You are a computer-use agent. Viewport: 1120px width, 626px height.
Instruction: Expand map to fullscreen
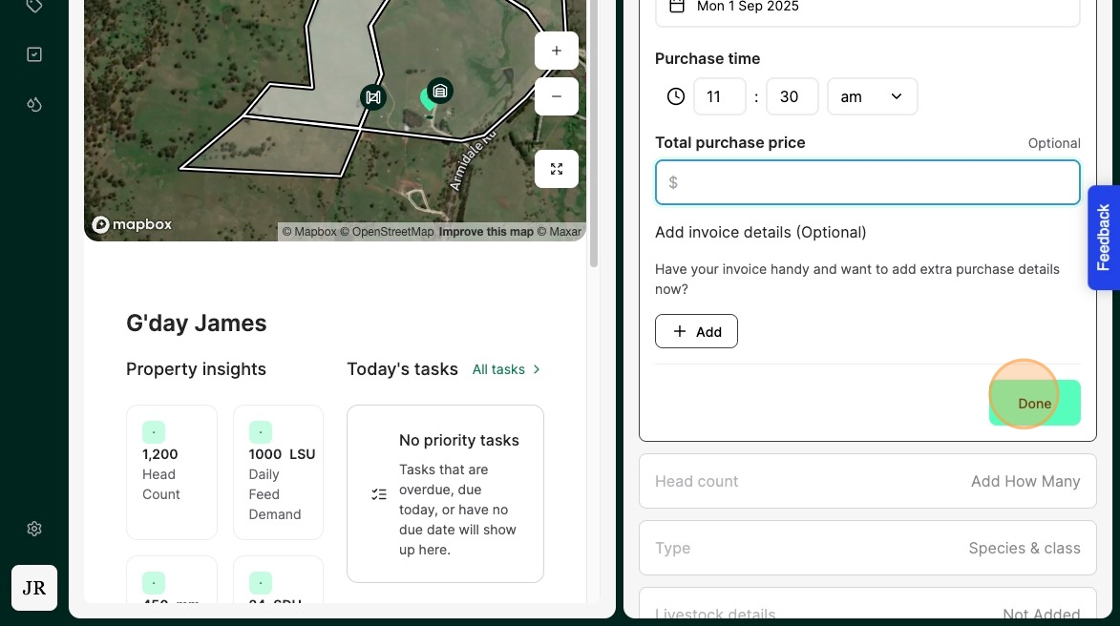pyautogui.click(x=556, y=169)
